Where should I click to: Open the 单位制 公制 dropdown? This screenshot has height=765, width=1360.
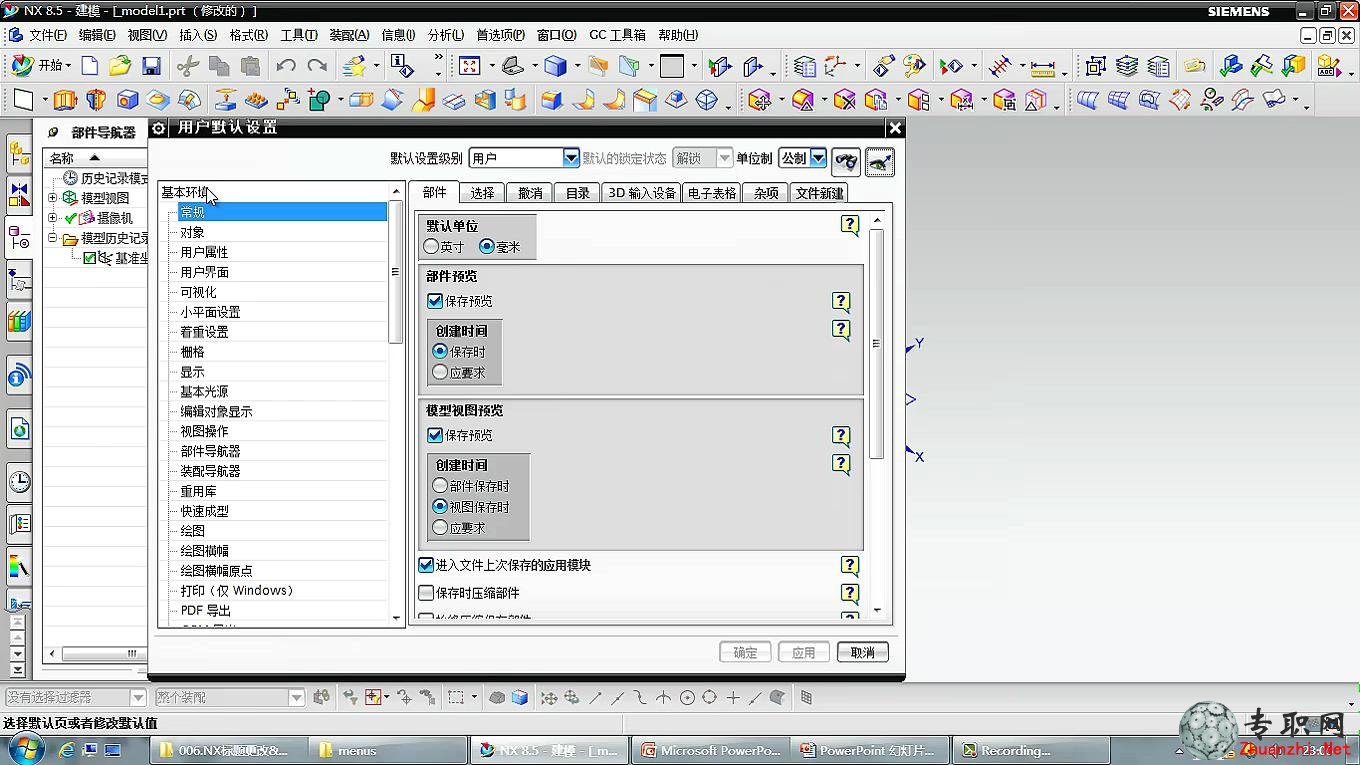818,158
